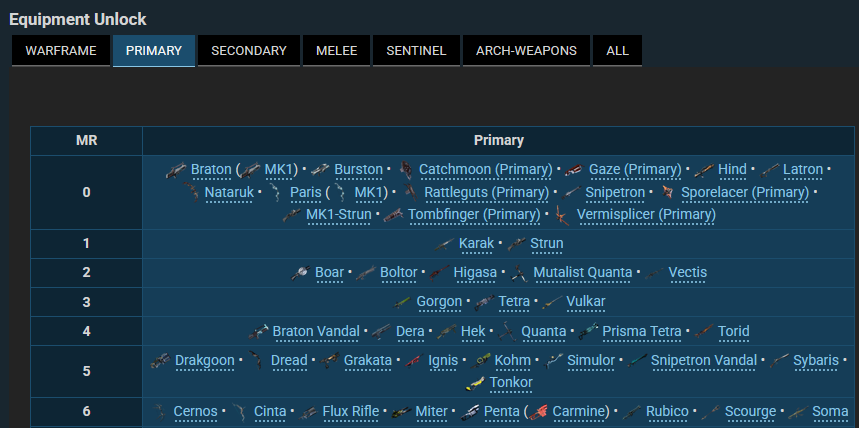Click the Tonkor launcher icon
Viewport: 859px width, 428px height.
[476, 382]
